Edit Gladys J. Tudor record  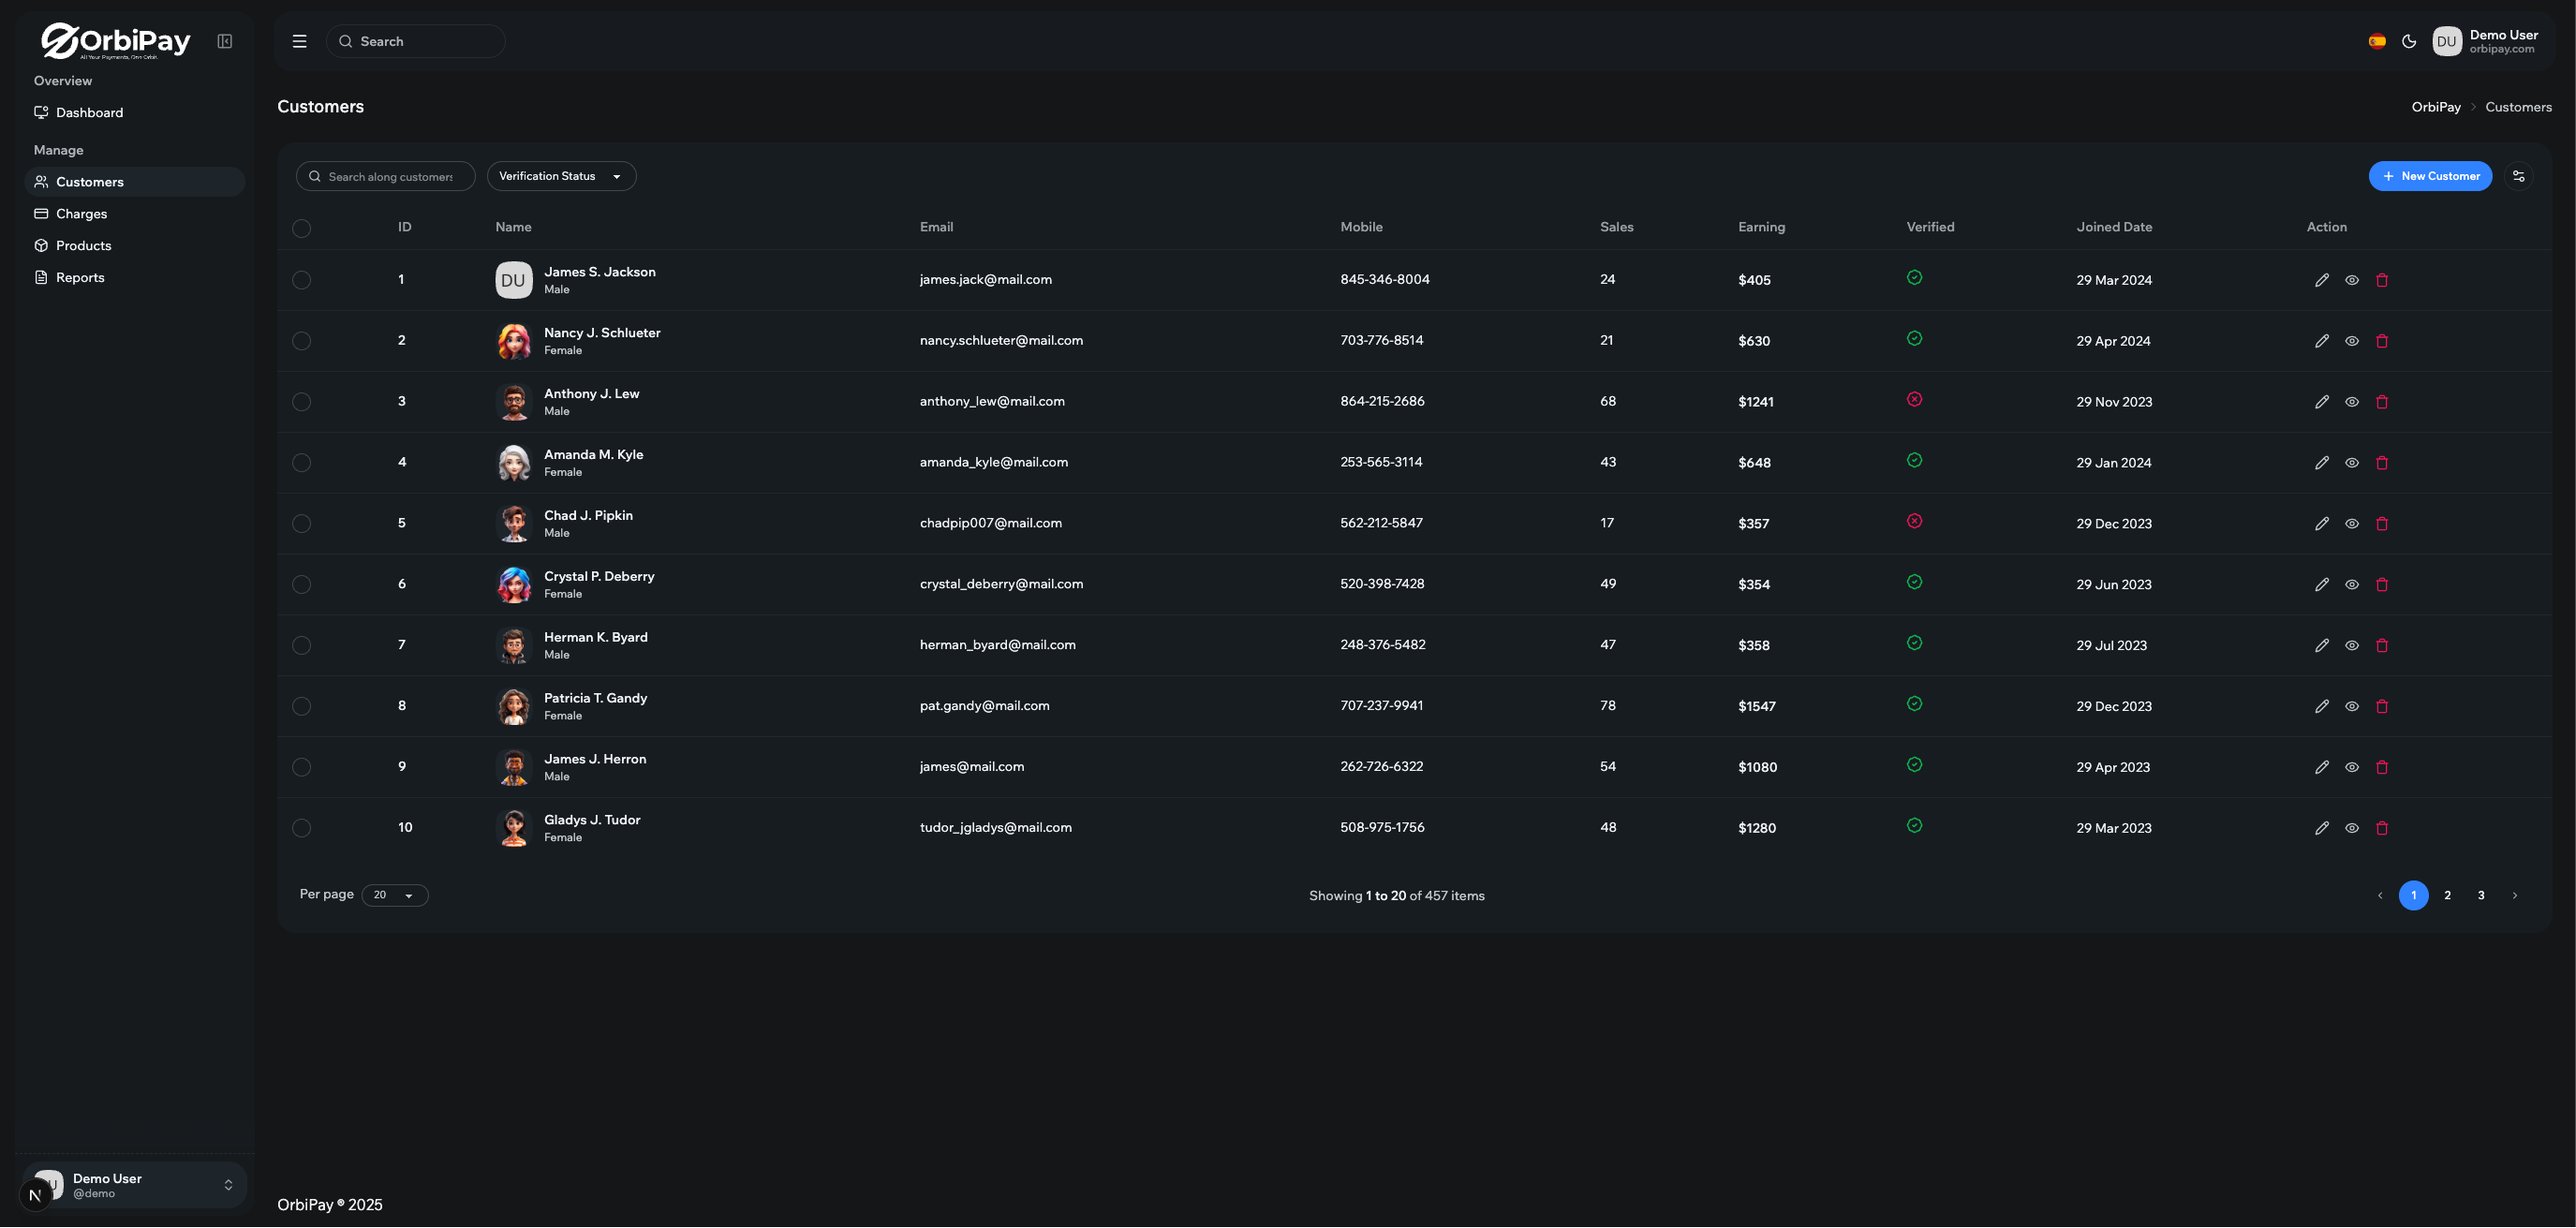2321,828
